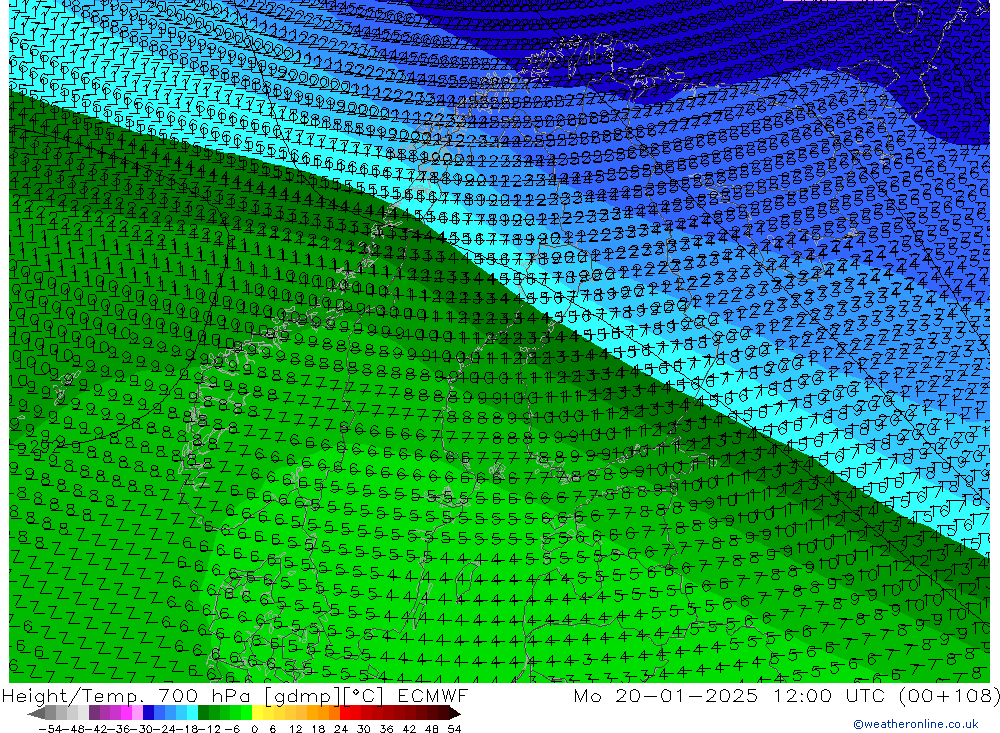Click the dark blue legend swatch above -30
This screenshot has height=733, width=1000.
(x=148, y=713)
